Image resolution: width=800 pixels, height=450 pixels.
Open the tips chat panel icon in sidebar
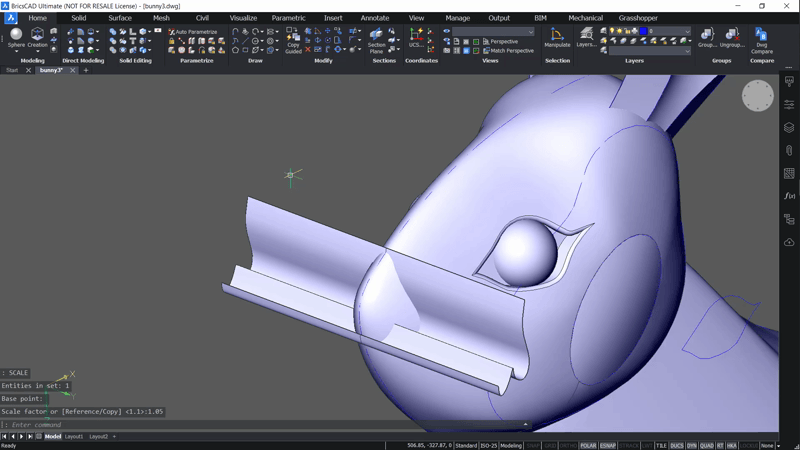pyautogui.click(x=789, y=82)
